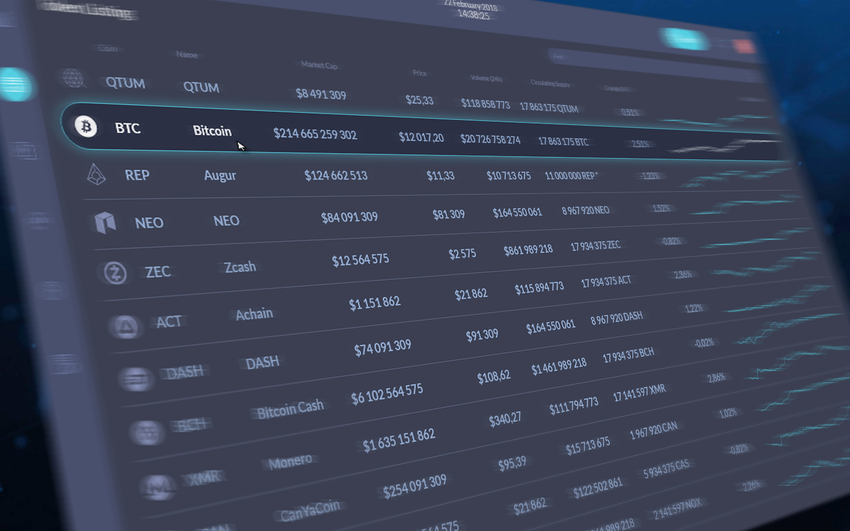Click the date and time display at top
Viewport: 850px width, 531px height.
[x=471, y=10]
